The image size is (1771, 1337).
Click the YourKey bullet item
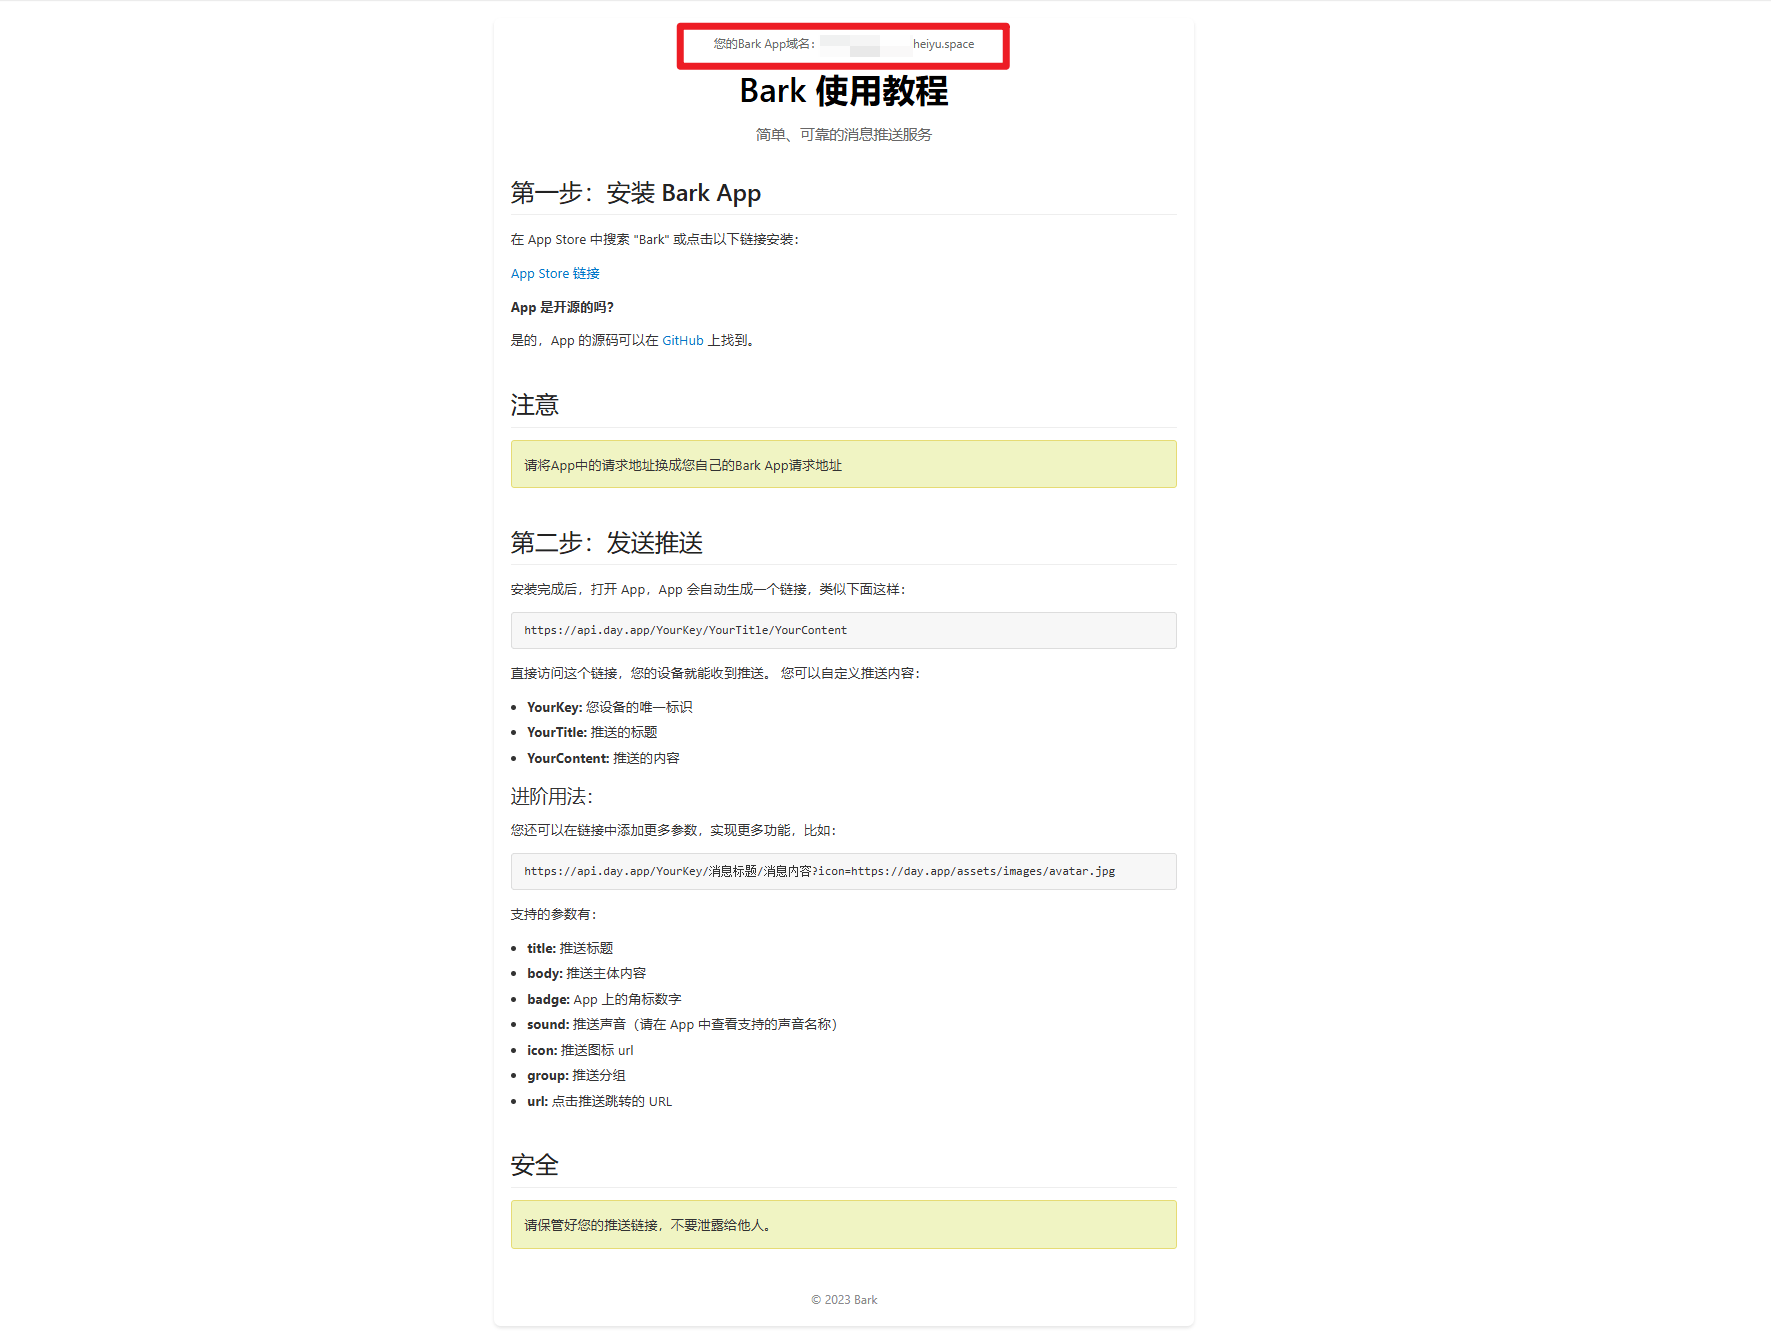click(610, 708)
